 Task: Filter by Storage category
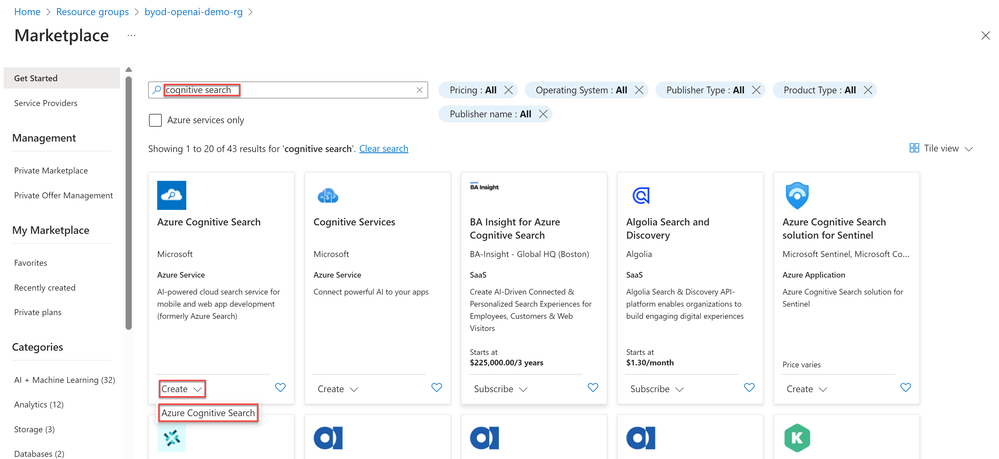(34, 430)
